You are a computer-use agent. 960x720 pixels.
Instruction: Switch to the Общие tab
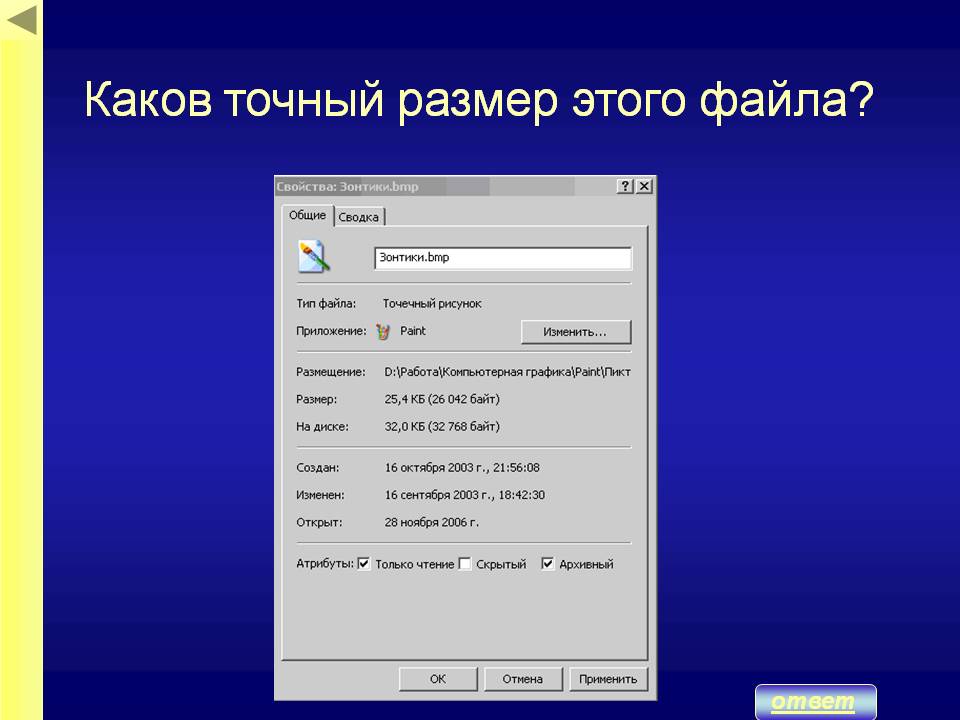tap(307, 216)
